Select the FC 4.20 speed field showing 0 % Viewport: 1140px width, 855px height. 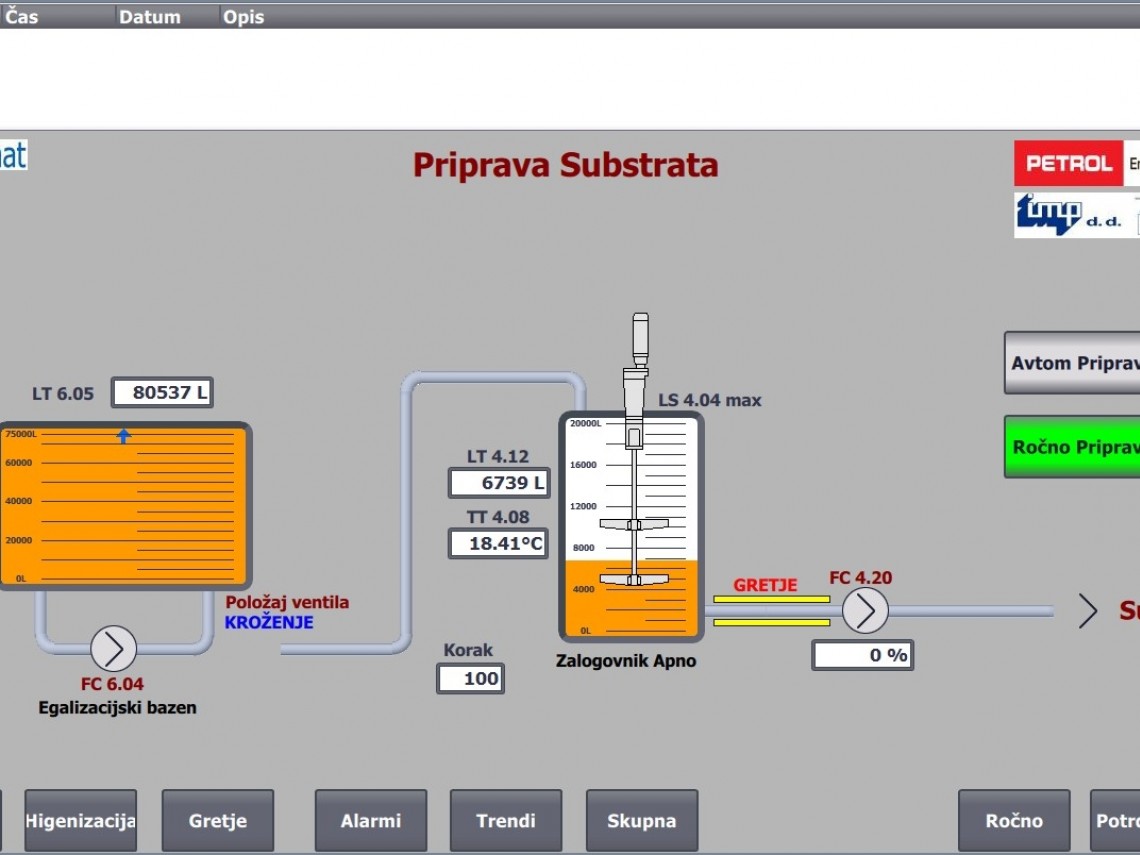(x=862, y=656)
